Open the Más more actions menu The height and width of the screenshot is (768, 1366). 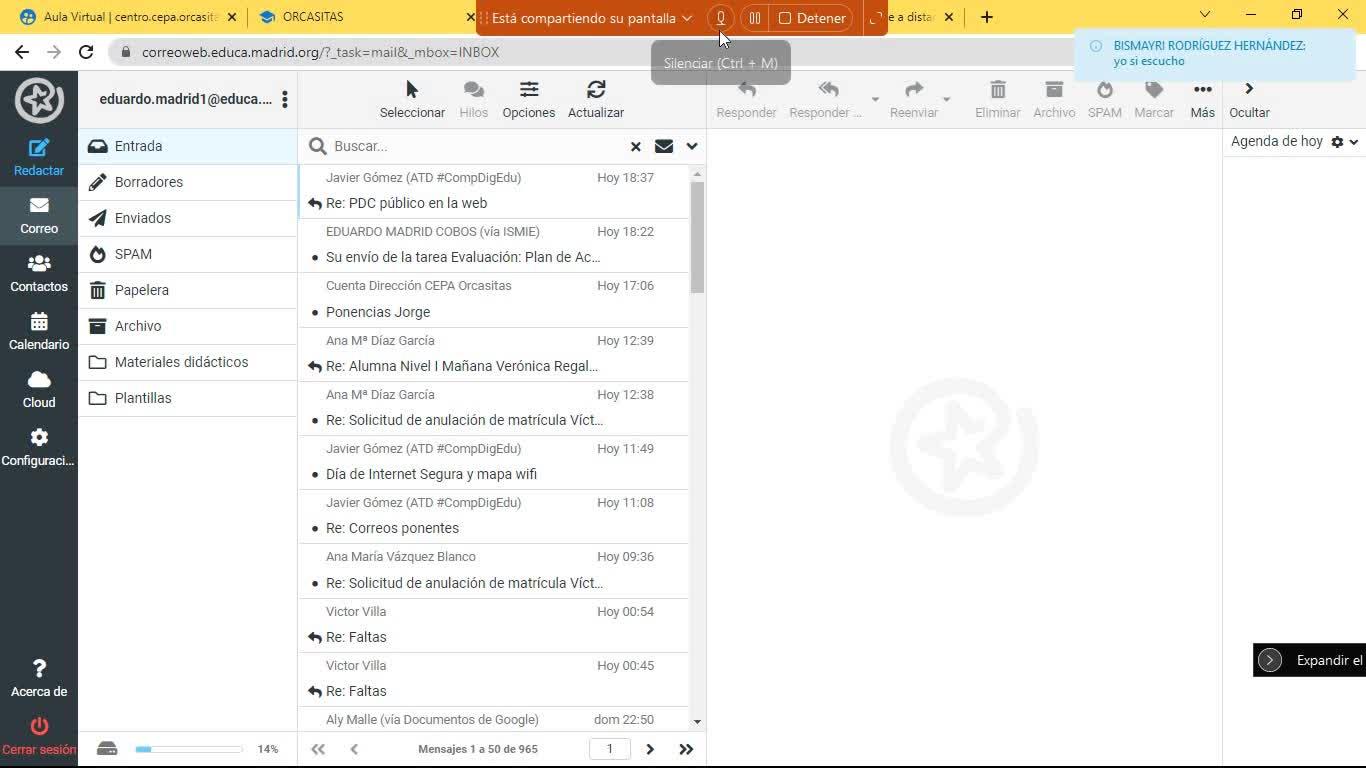coord(1203,99)
